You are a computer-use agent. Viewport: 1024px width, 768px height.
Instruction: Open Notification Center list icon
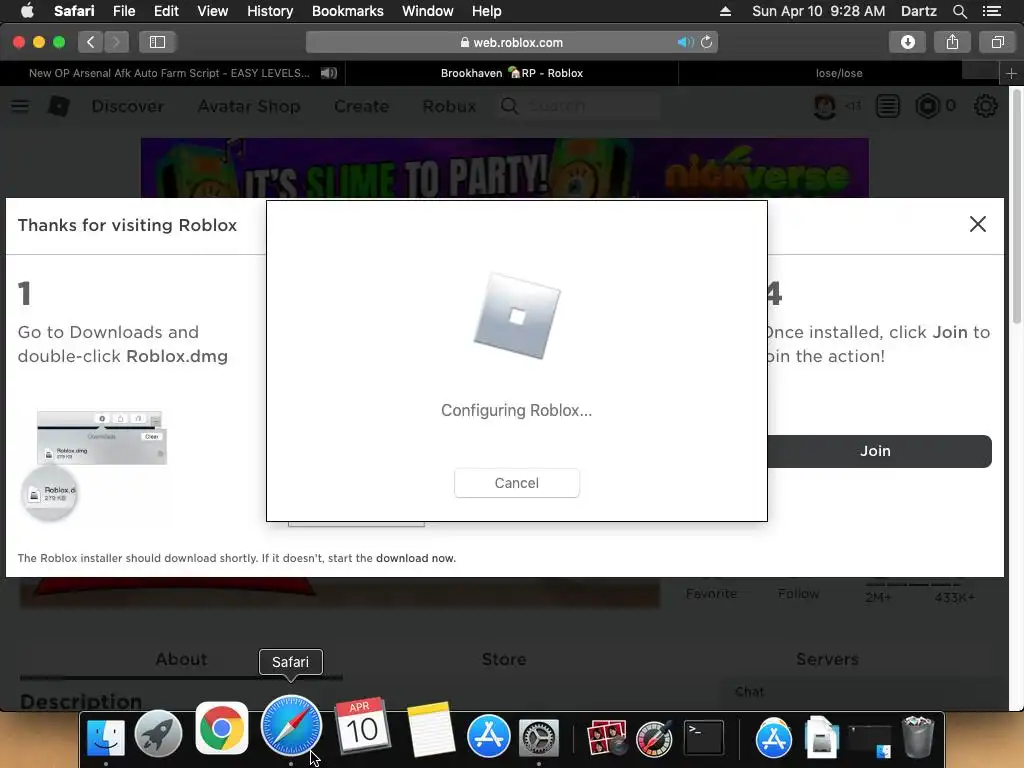(x=991, y=11)
